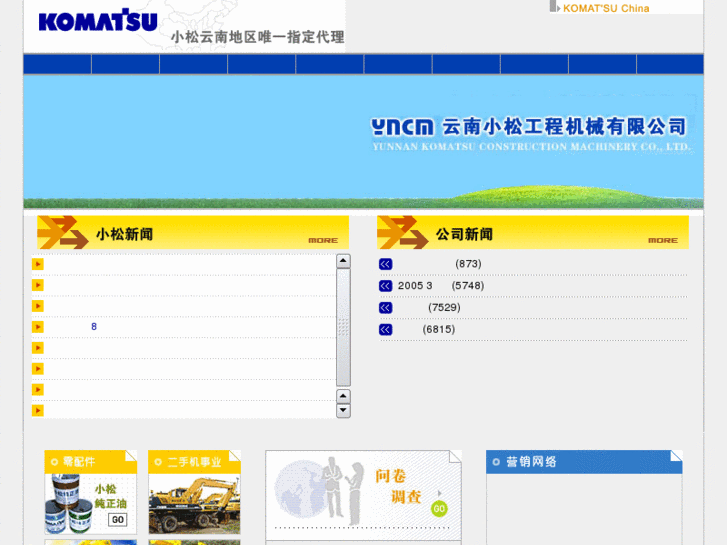Click MORE in the 公司新闻 header
The image size is (727, 545).
point(663,240)
